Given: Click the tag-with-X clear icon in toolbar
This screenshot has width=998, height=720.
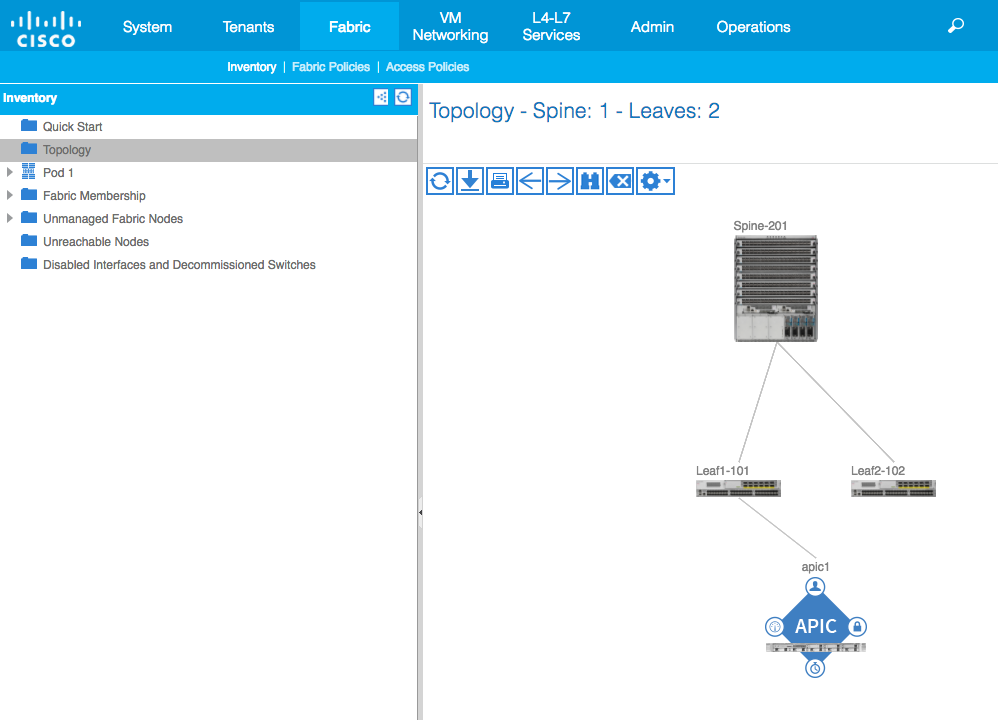Looking at the screenshot, I should [620, 181].
